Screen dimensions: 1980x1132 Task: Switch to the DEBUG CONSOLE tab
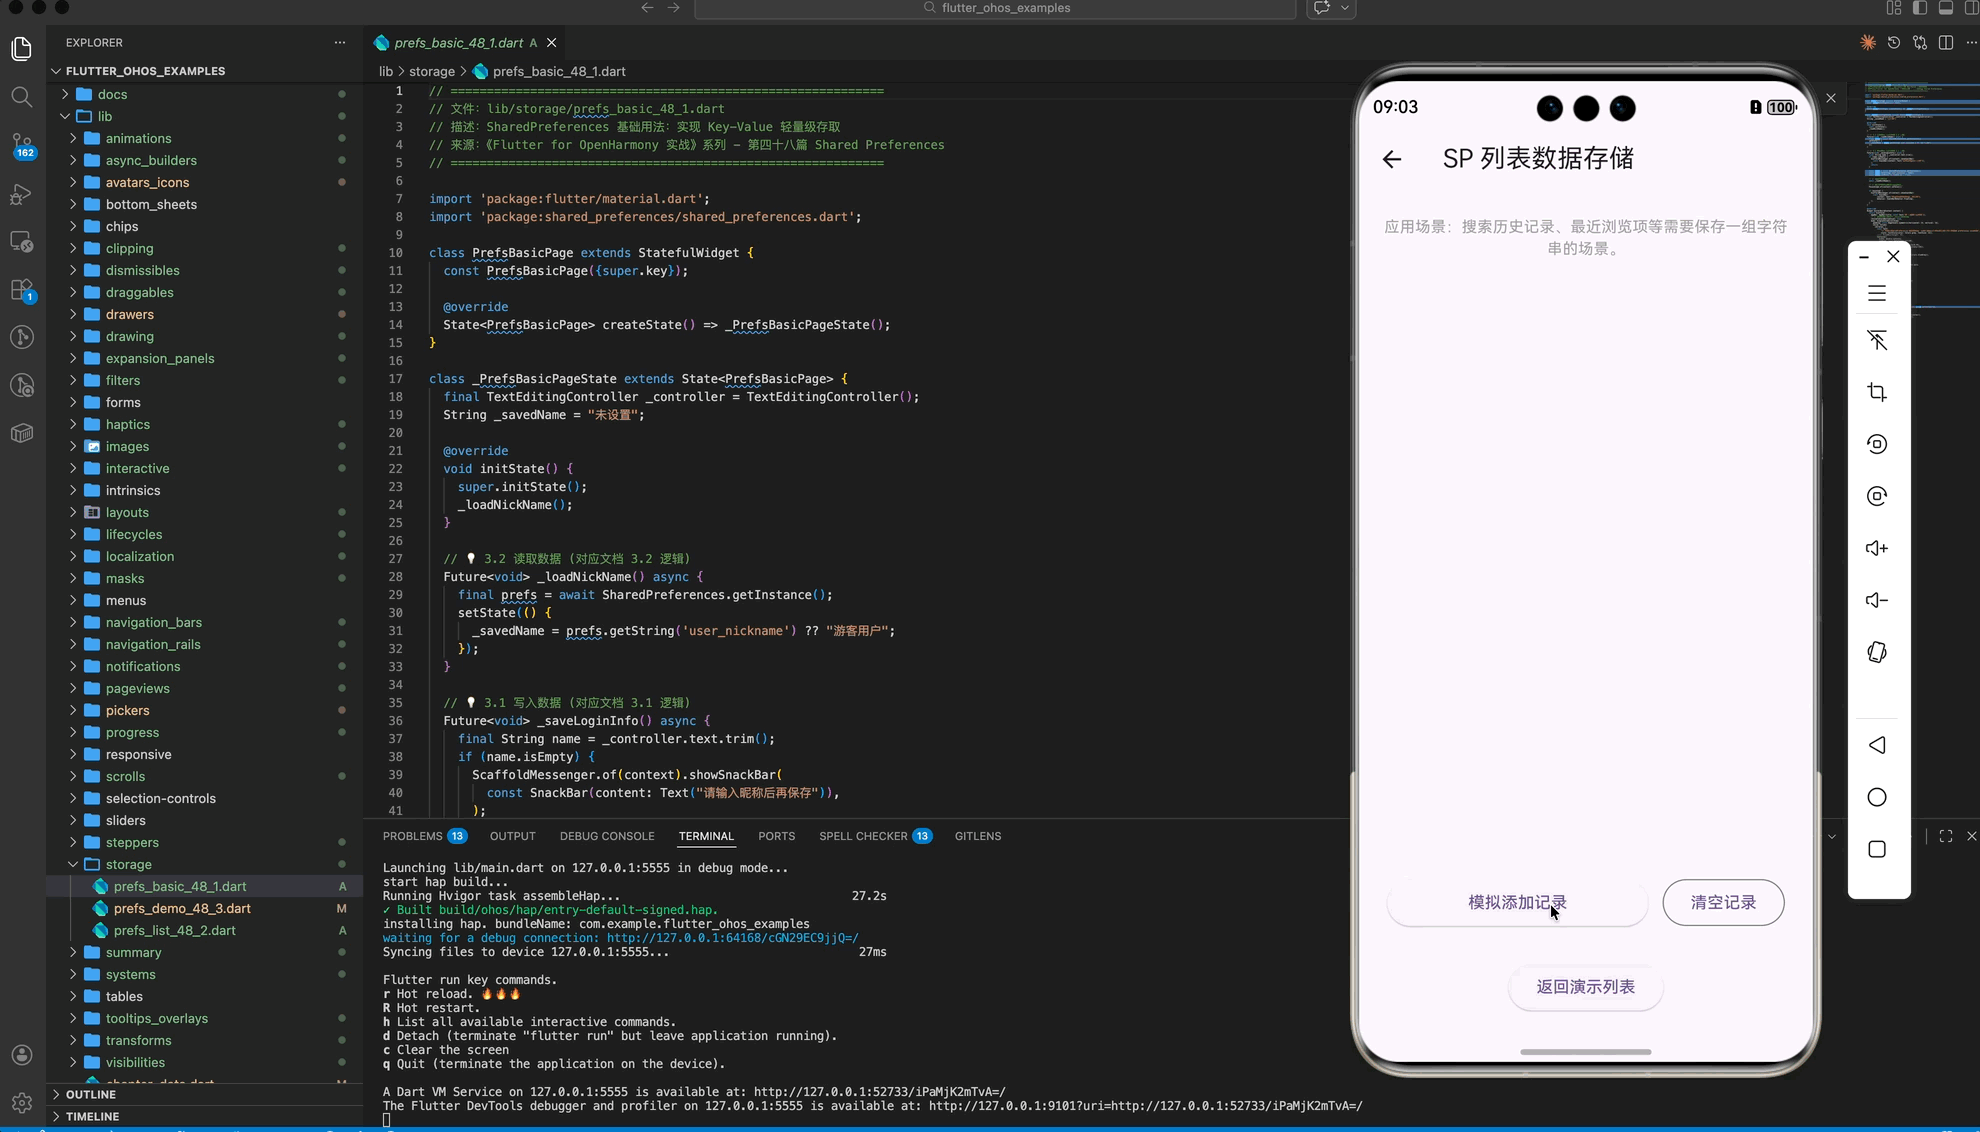(x=606, y=836)
